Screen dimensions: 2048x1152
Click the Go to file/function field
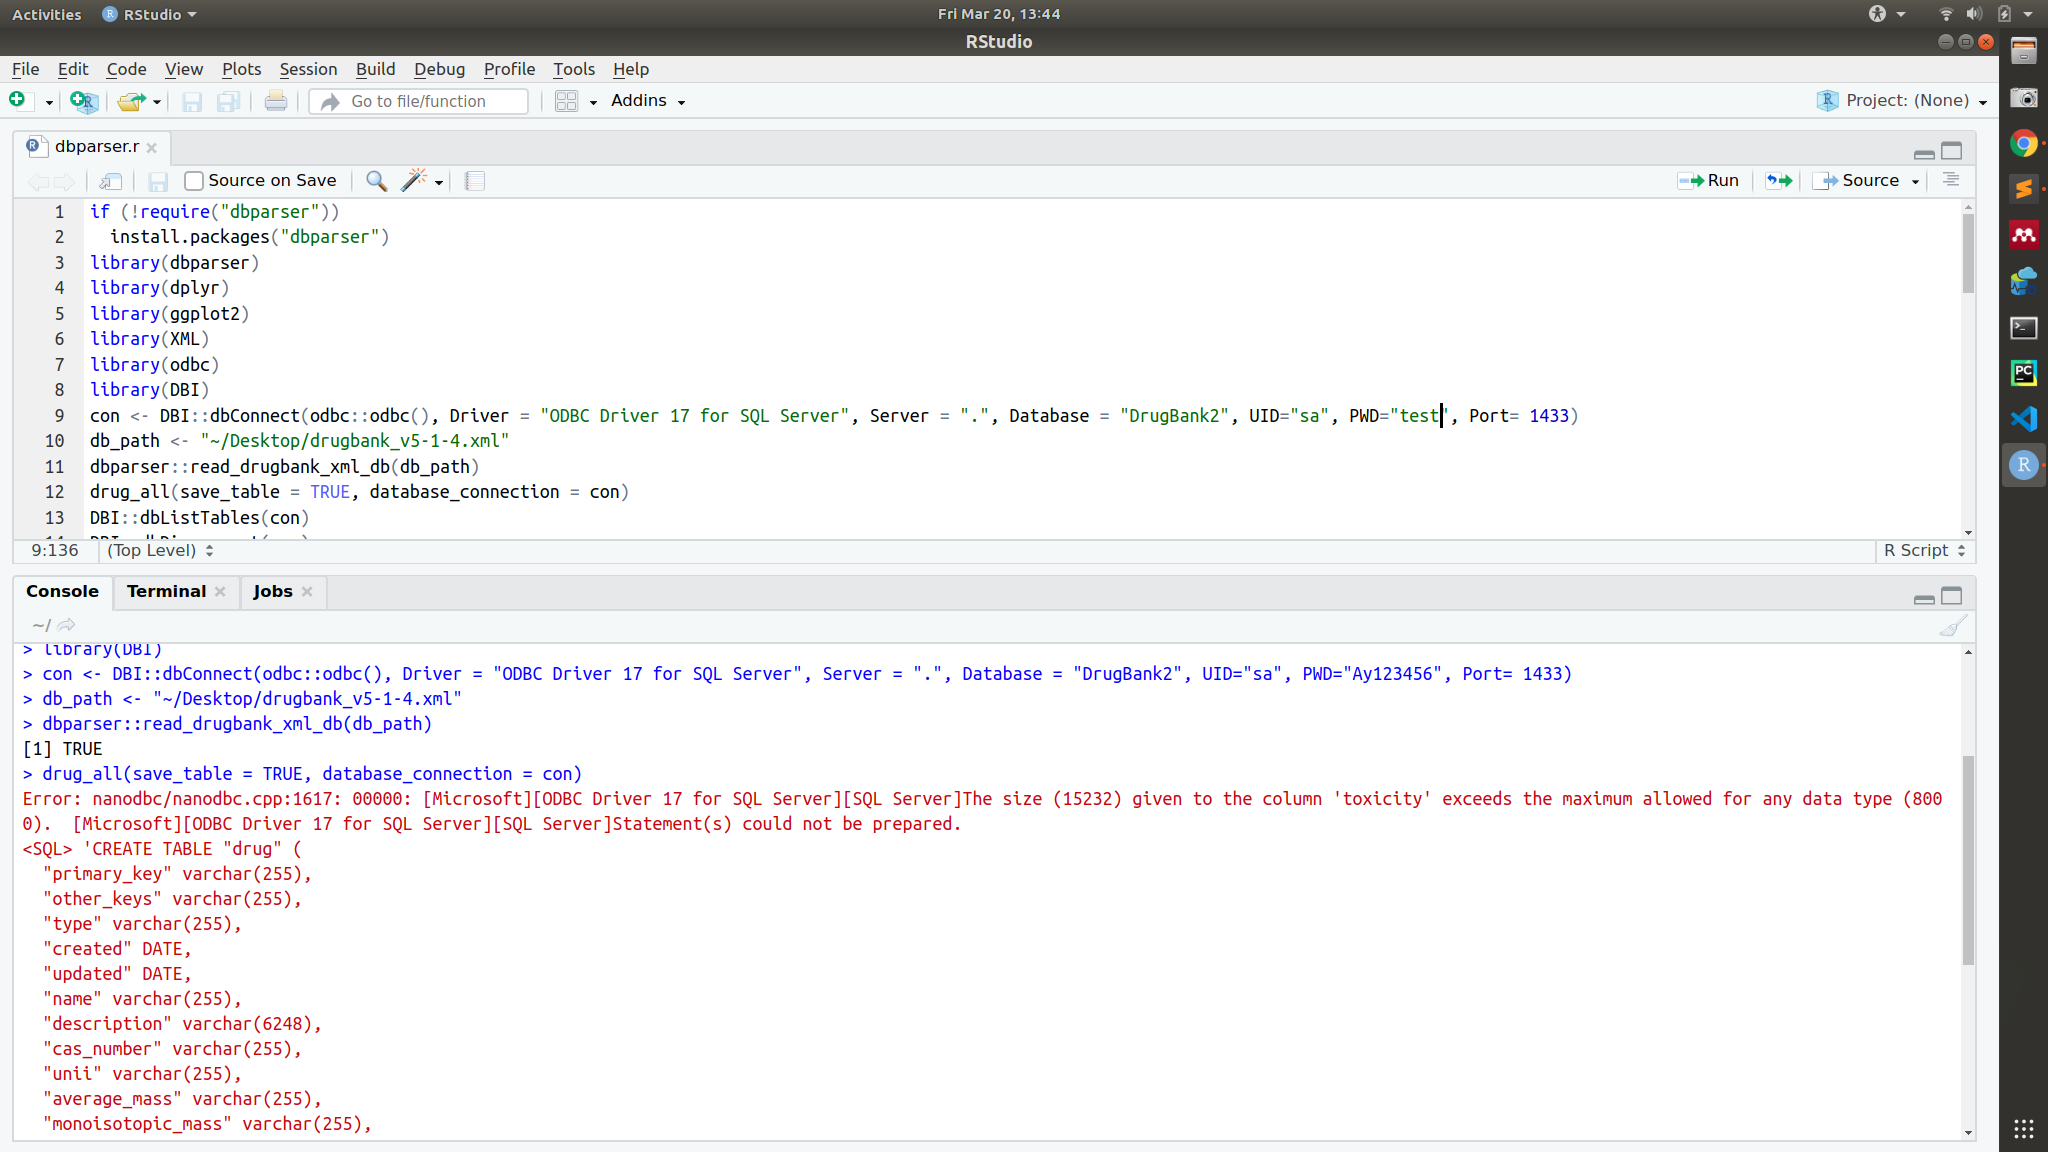pyautogui.click(x=430, y=102)
